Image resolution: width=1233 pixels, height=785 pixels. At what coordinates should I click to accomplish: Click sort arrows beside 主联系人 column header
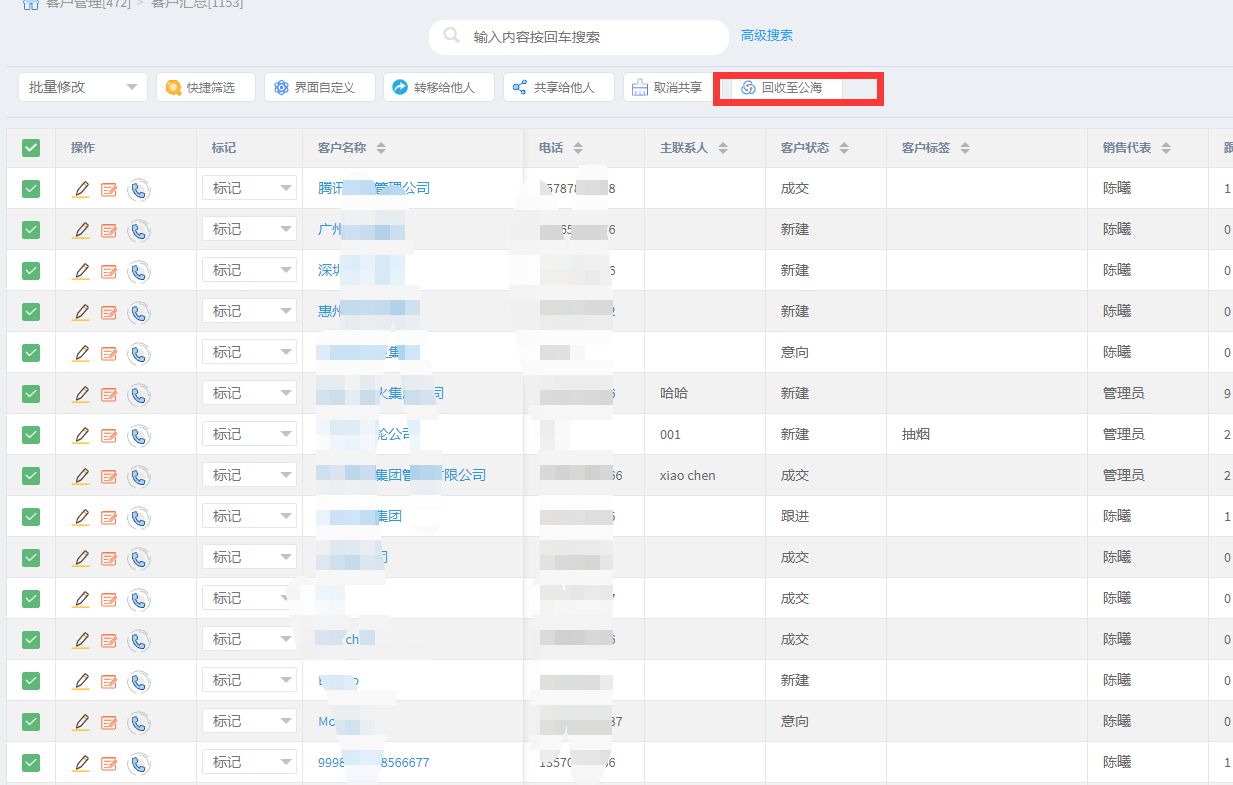[723, 148]
